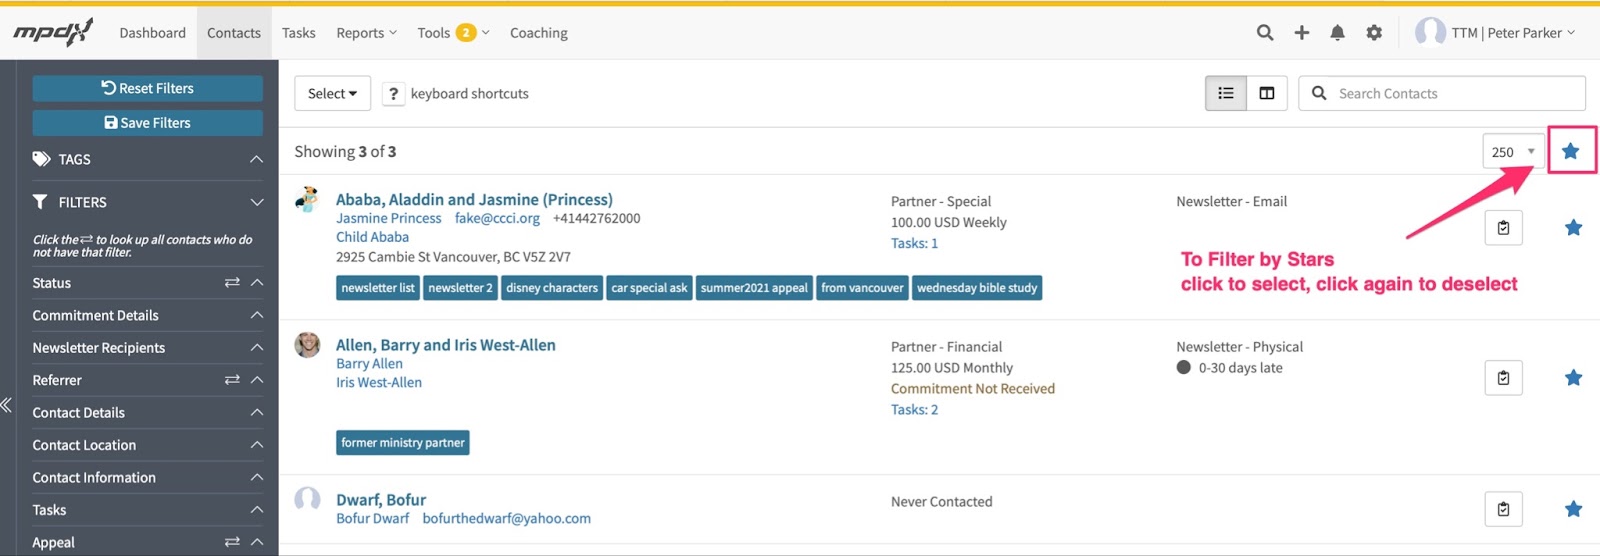This screenshot has width=1600, height=556.
Task: Open the settings gear icon
Action: (x=1374, y=32)
